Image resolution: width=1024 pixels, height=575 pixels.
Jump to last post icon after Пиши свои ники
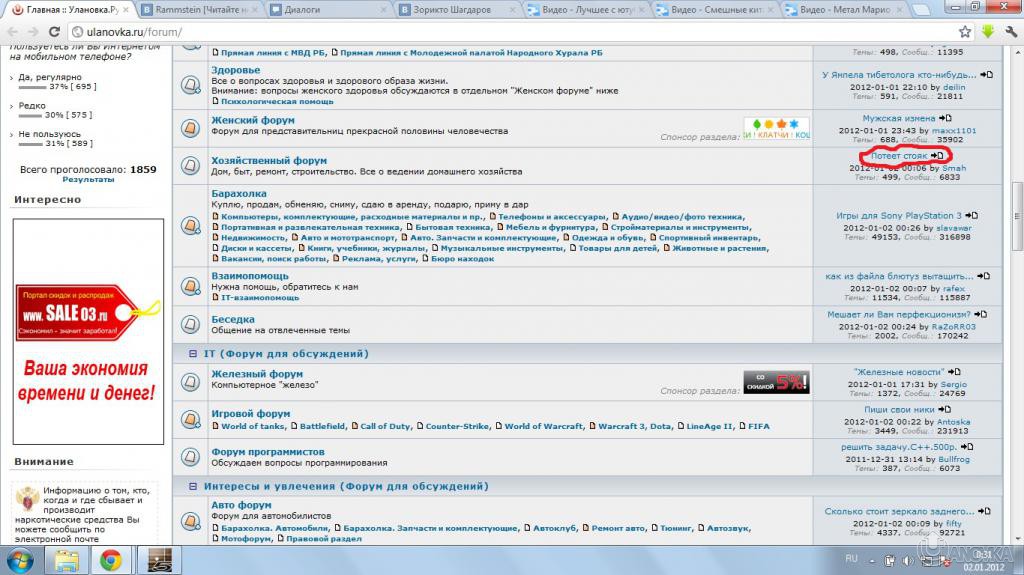(x=944, y=410)
